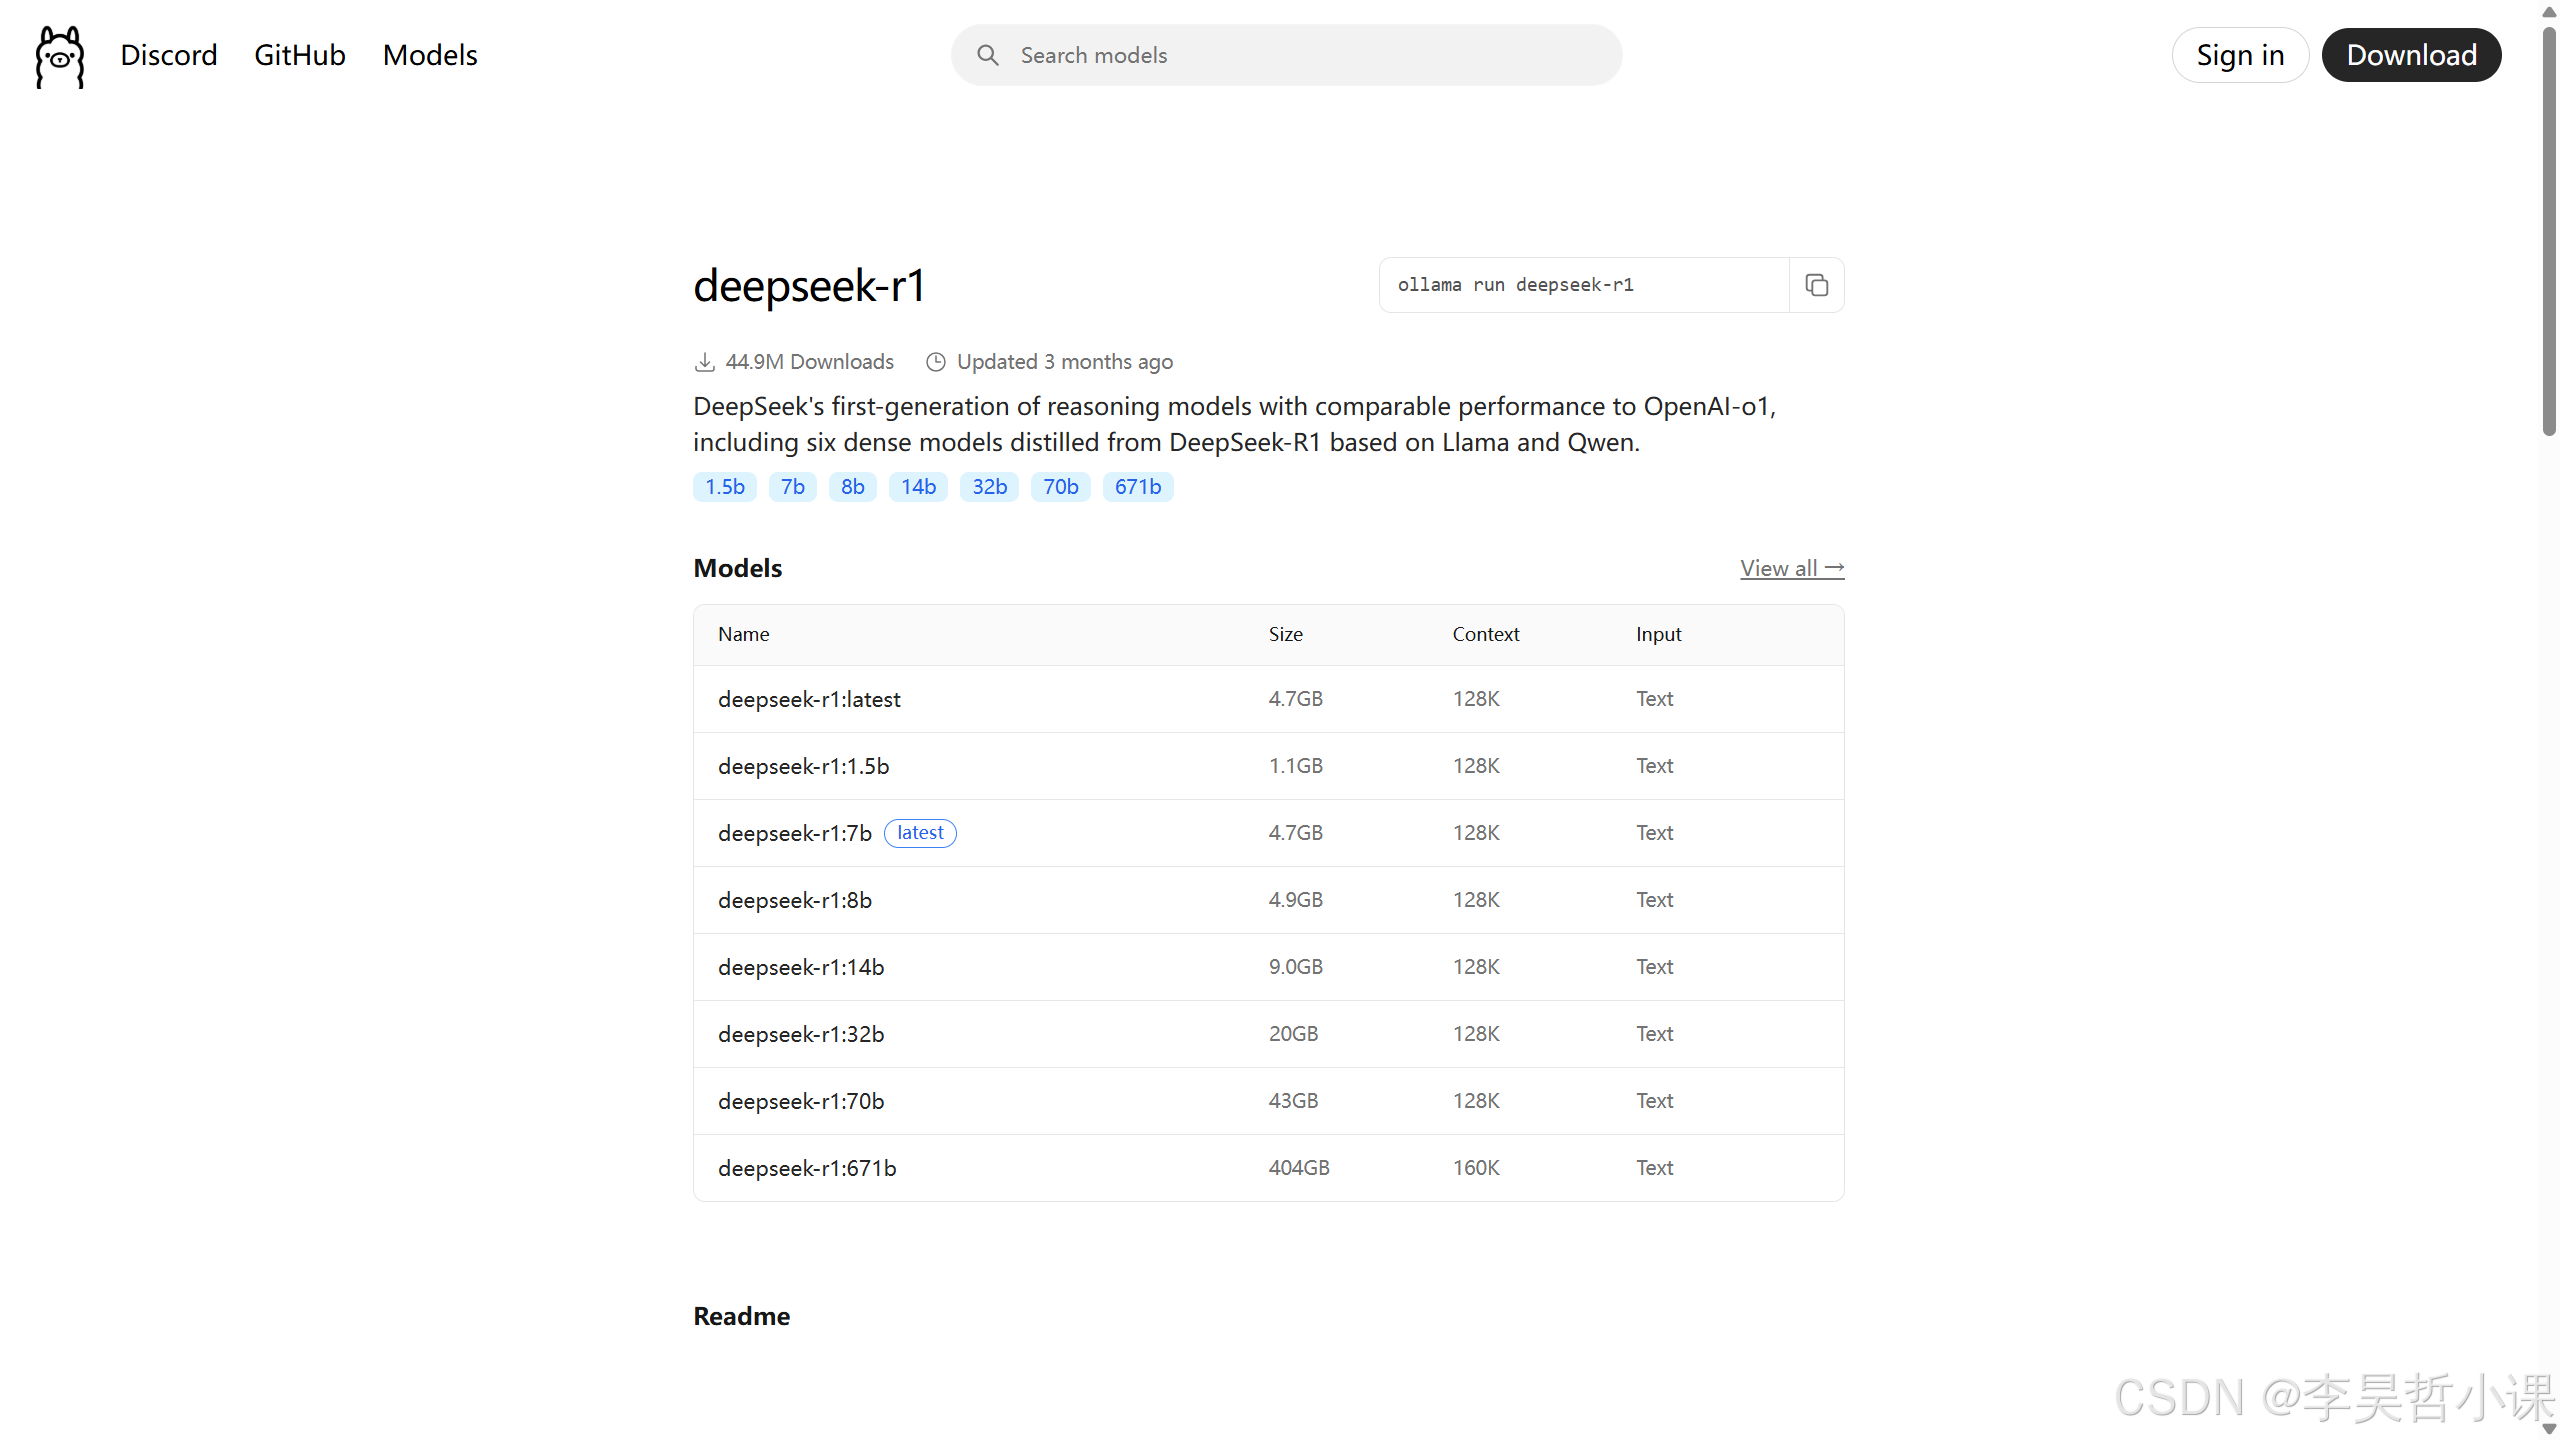The image size is (2560, 1440).
Task: Select the ollama run deepseek-r1 command text
Action: click(1515, 285)
